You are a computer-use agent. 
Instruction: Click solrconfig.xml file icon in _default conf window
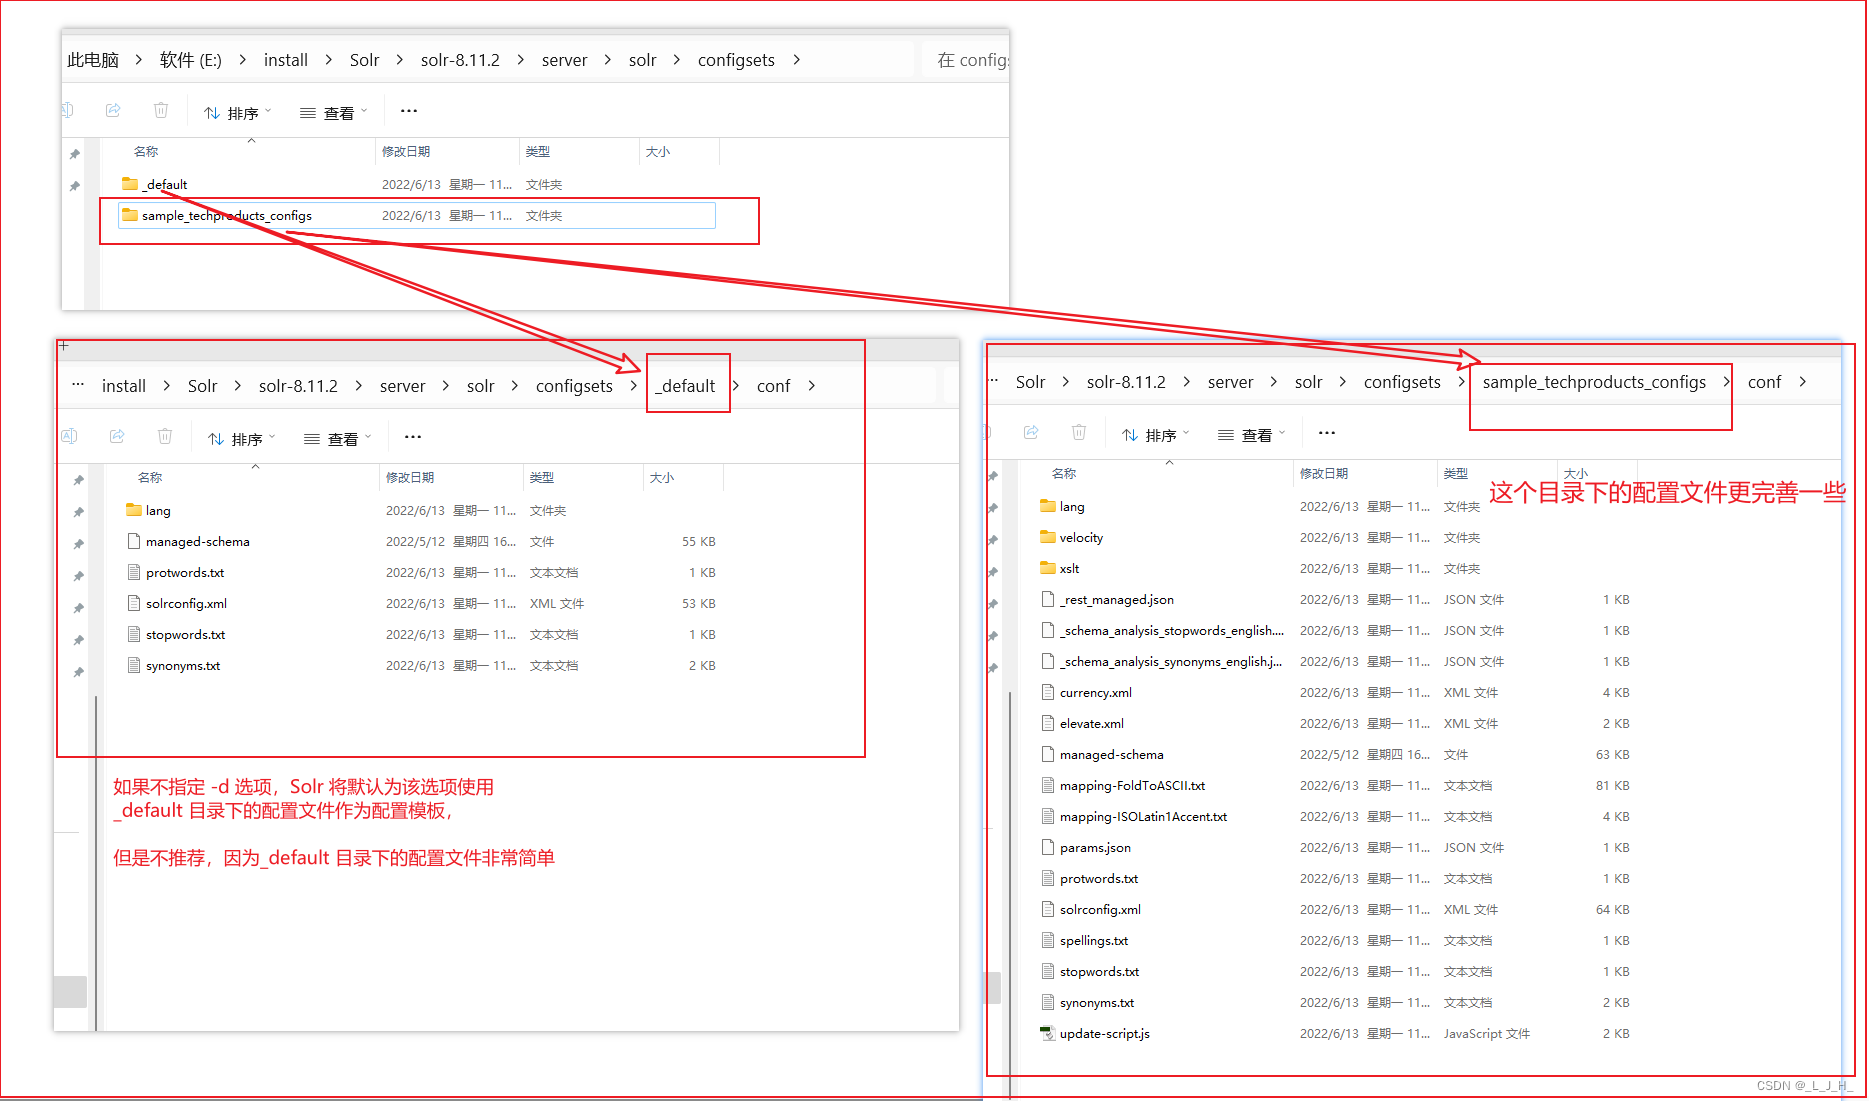134,603
